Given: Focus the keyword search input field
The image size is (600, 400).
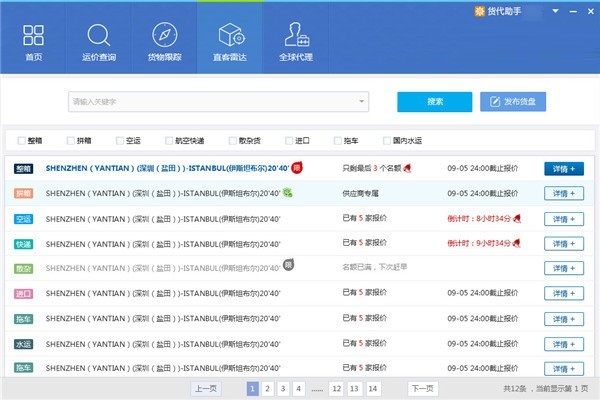Looking at the screenshot, I should point(218,101).
